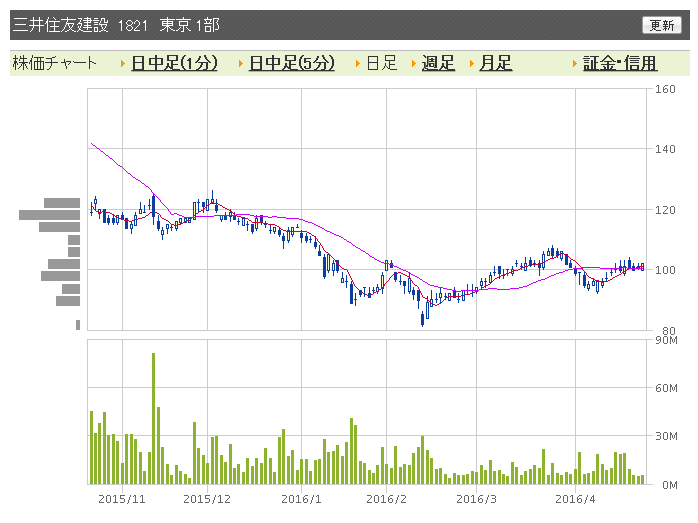
Task: Open the 月足 monthly chart
Action: pos(495,63)
